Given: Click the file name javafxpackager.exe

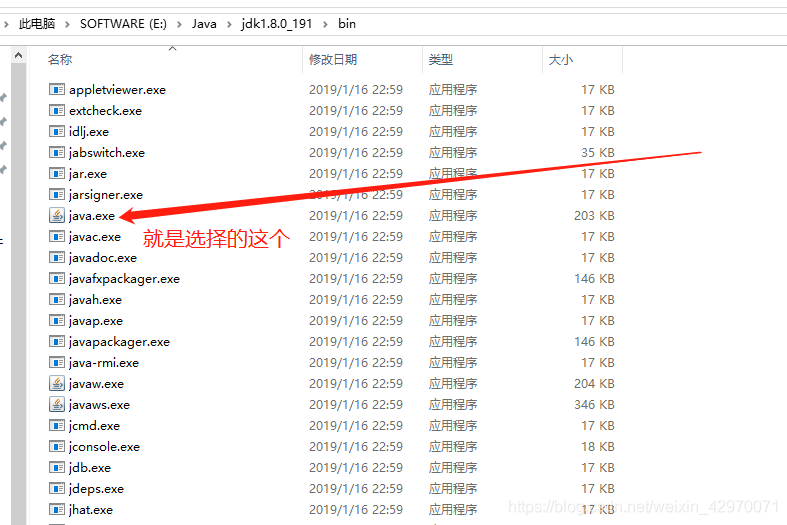Looking at the screenshot, I should tap(124, 279).
